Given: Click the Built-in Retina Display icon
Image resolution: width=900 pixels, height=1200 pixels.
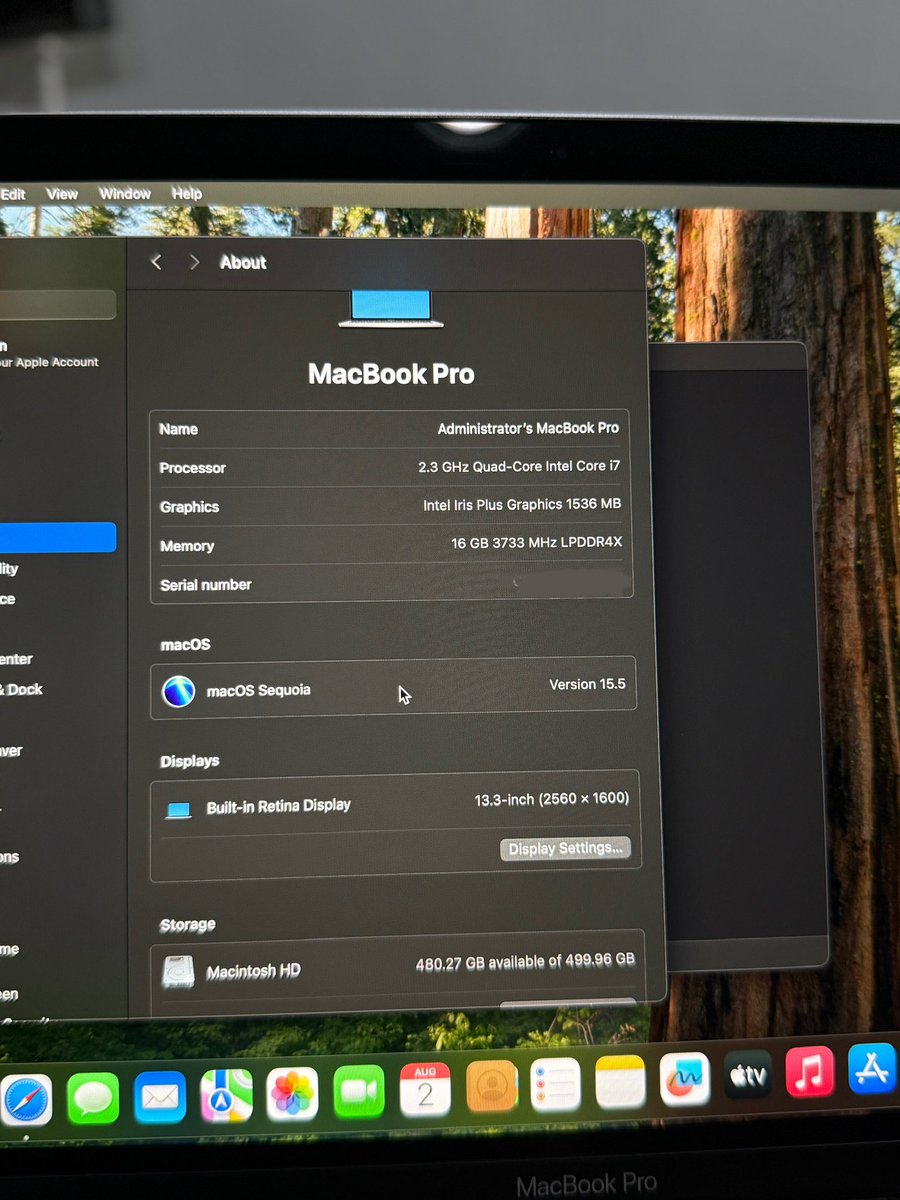Looking at the screenshot, I should (x=178, y=810).
